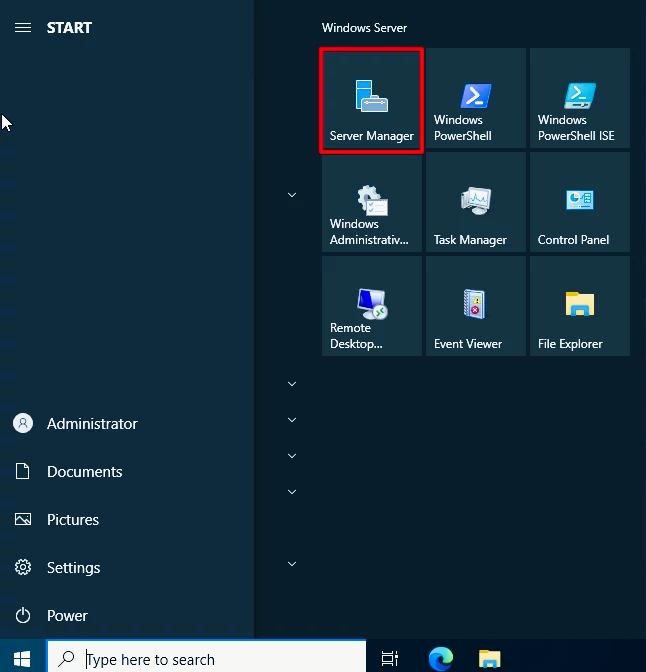Open the Event Viewer tile
The image size is (646, 672).
(476, 306)
